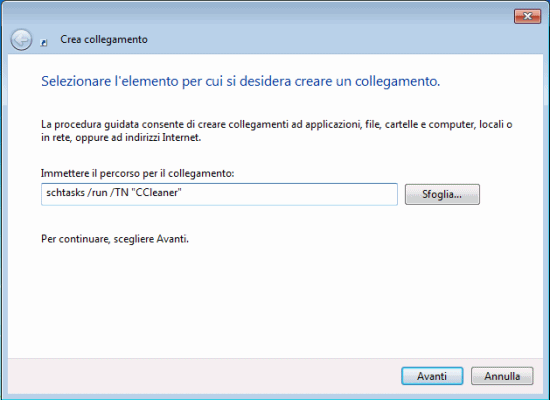Continue with the Avanti button
The image size is (550, 400).
pyautogui.click(x=432, y=376)
